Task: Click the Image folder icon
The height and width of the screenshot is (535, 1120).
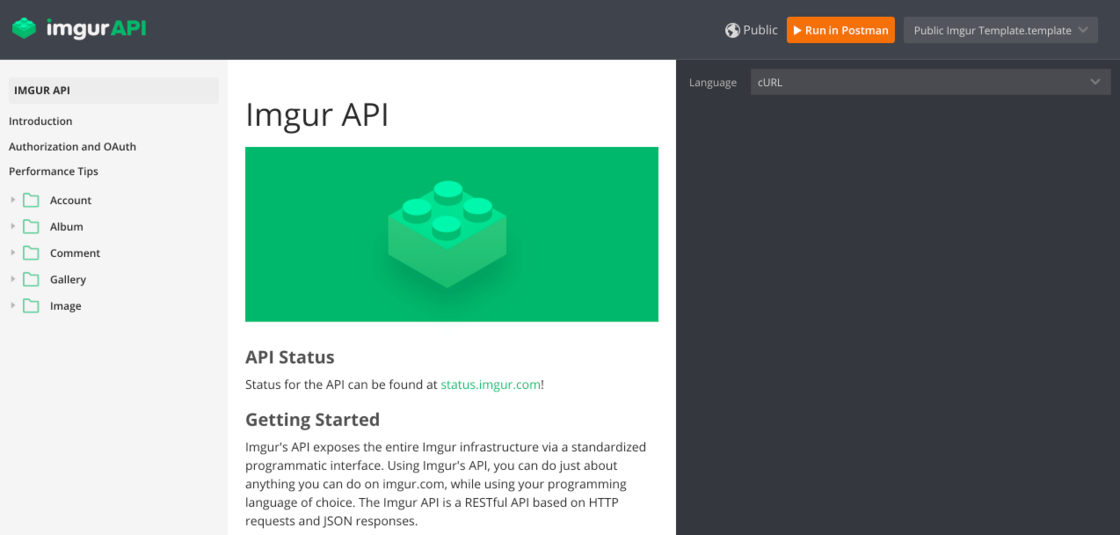Action: click(x=31, y=306)
